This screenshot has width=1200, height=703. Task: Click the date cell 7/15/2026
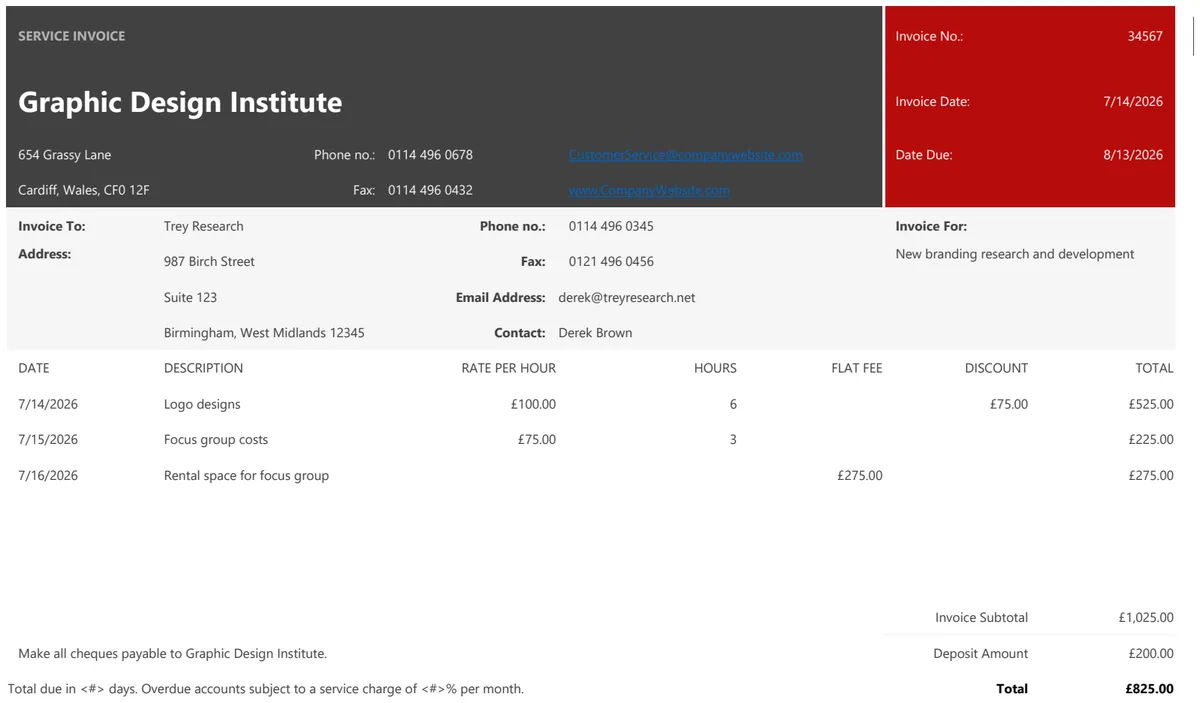pos(48,439)
